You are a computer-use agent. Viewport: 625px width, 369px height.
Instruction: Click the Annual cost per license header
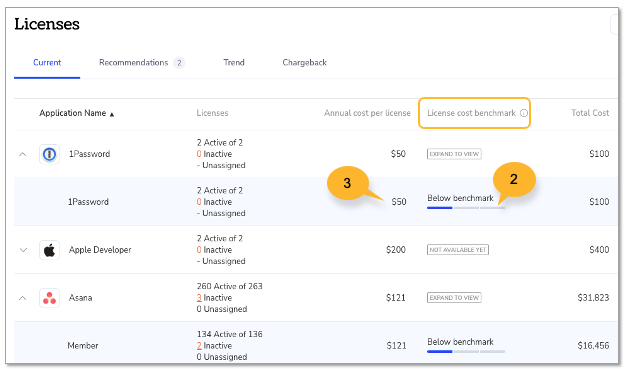tap(367, 113)
